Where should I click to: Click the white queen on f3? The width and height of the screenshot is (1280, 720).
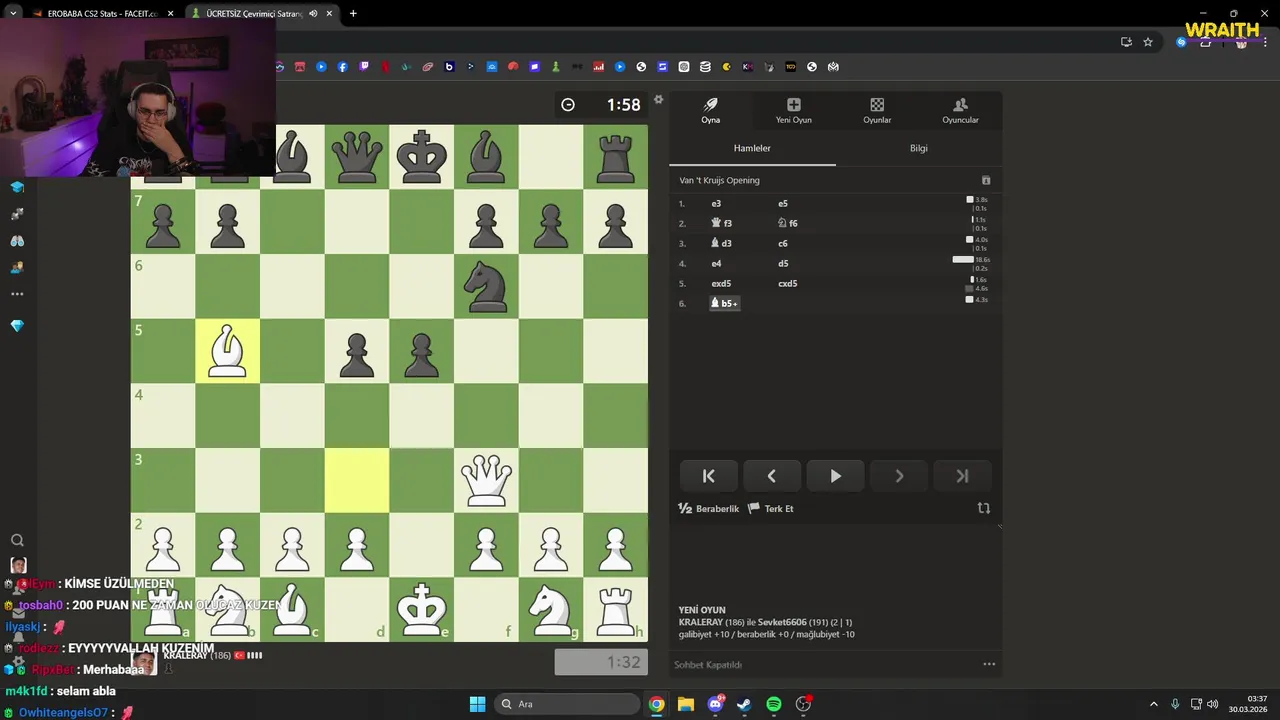pos(486,480)
